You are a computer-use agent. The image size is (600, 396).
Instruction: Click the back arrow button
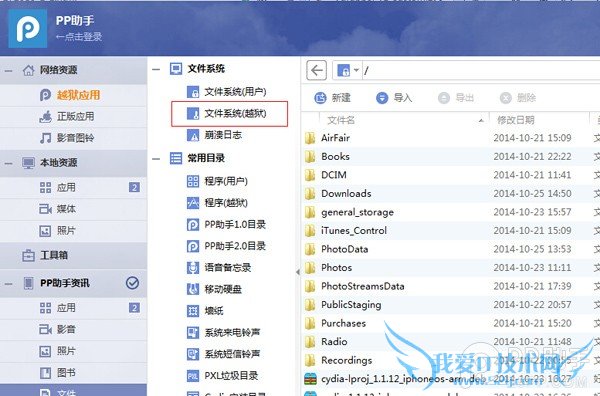316,70
